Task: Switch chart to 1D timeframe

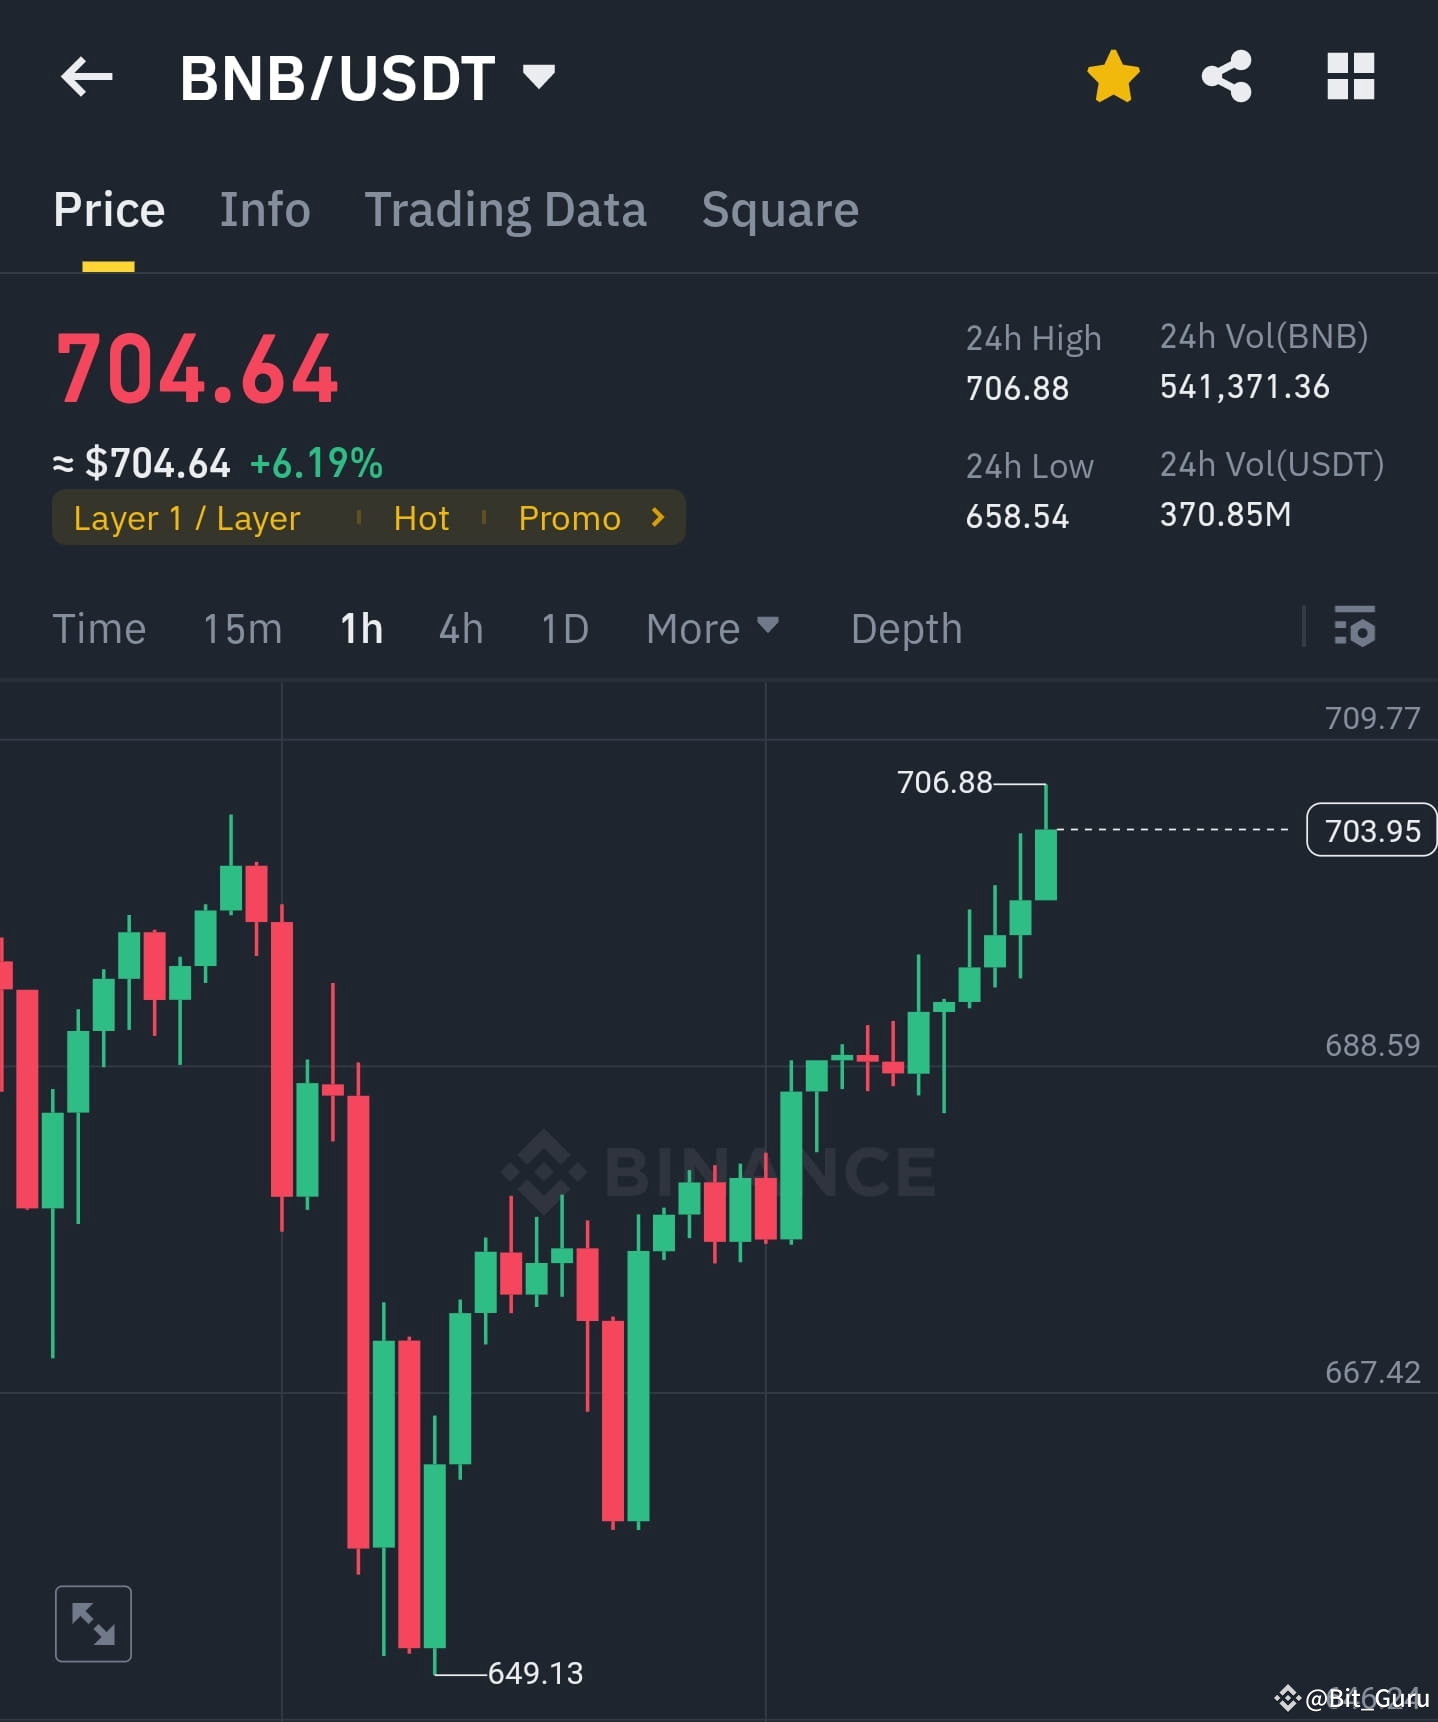Action: coord(563,628)
